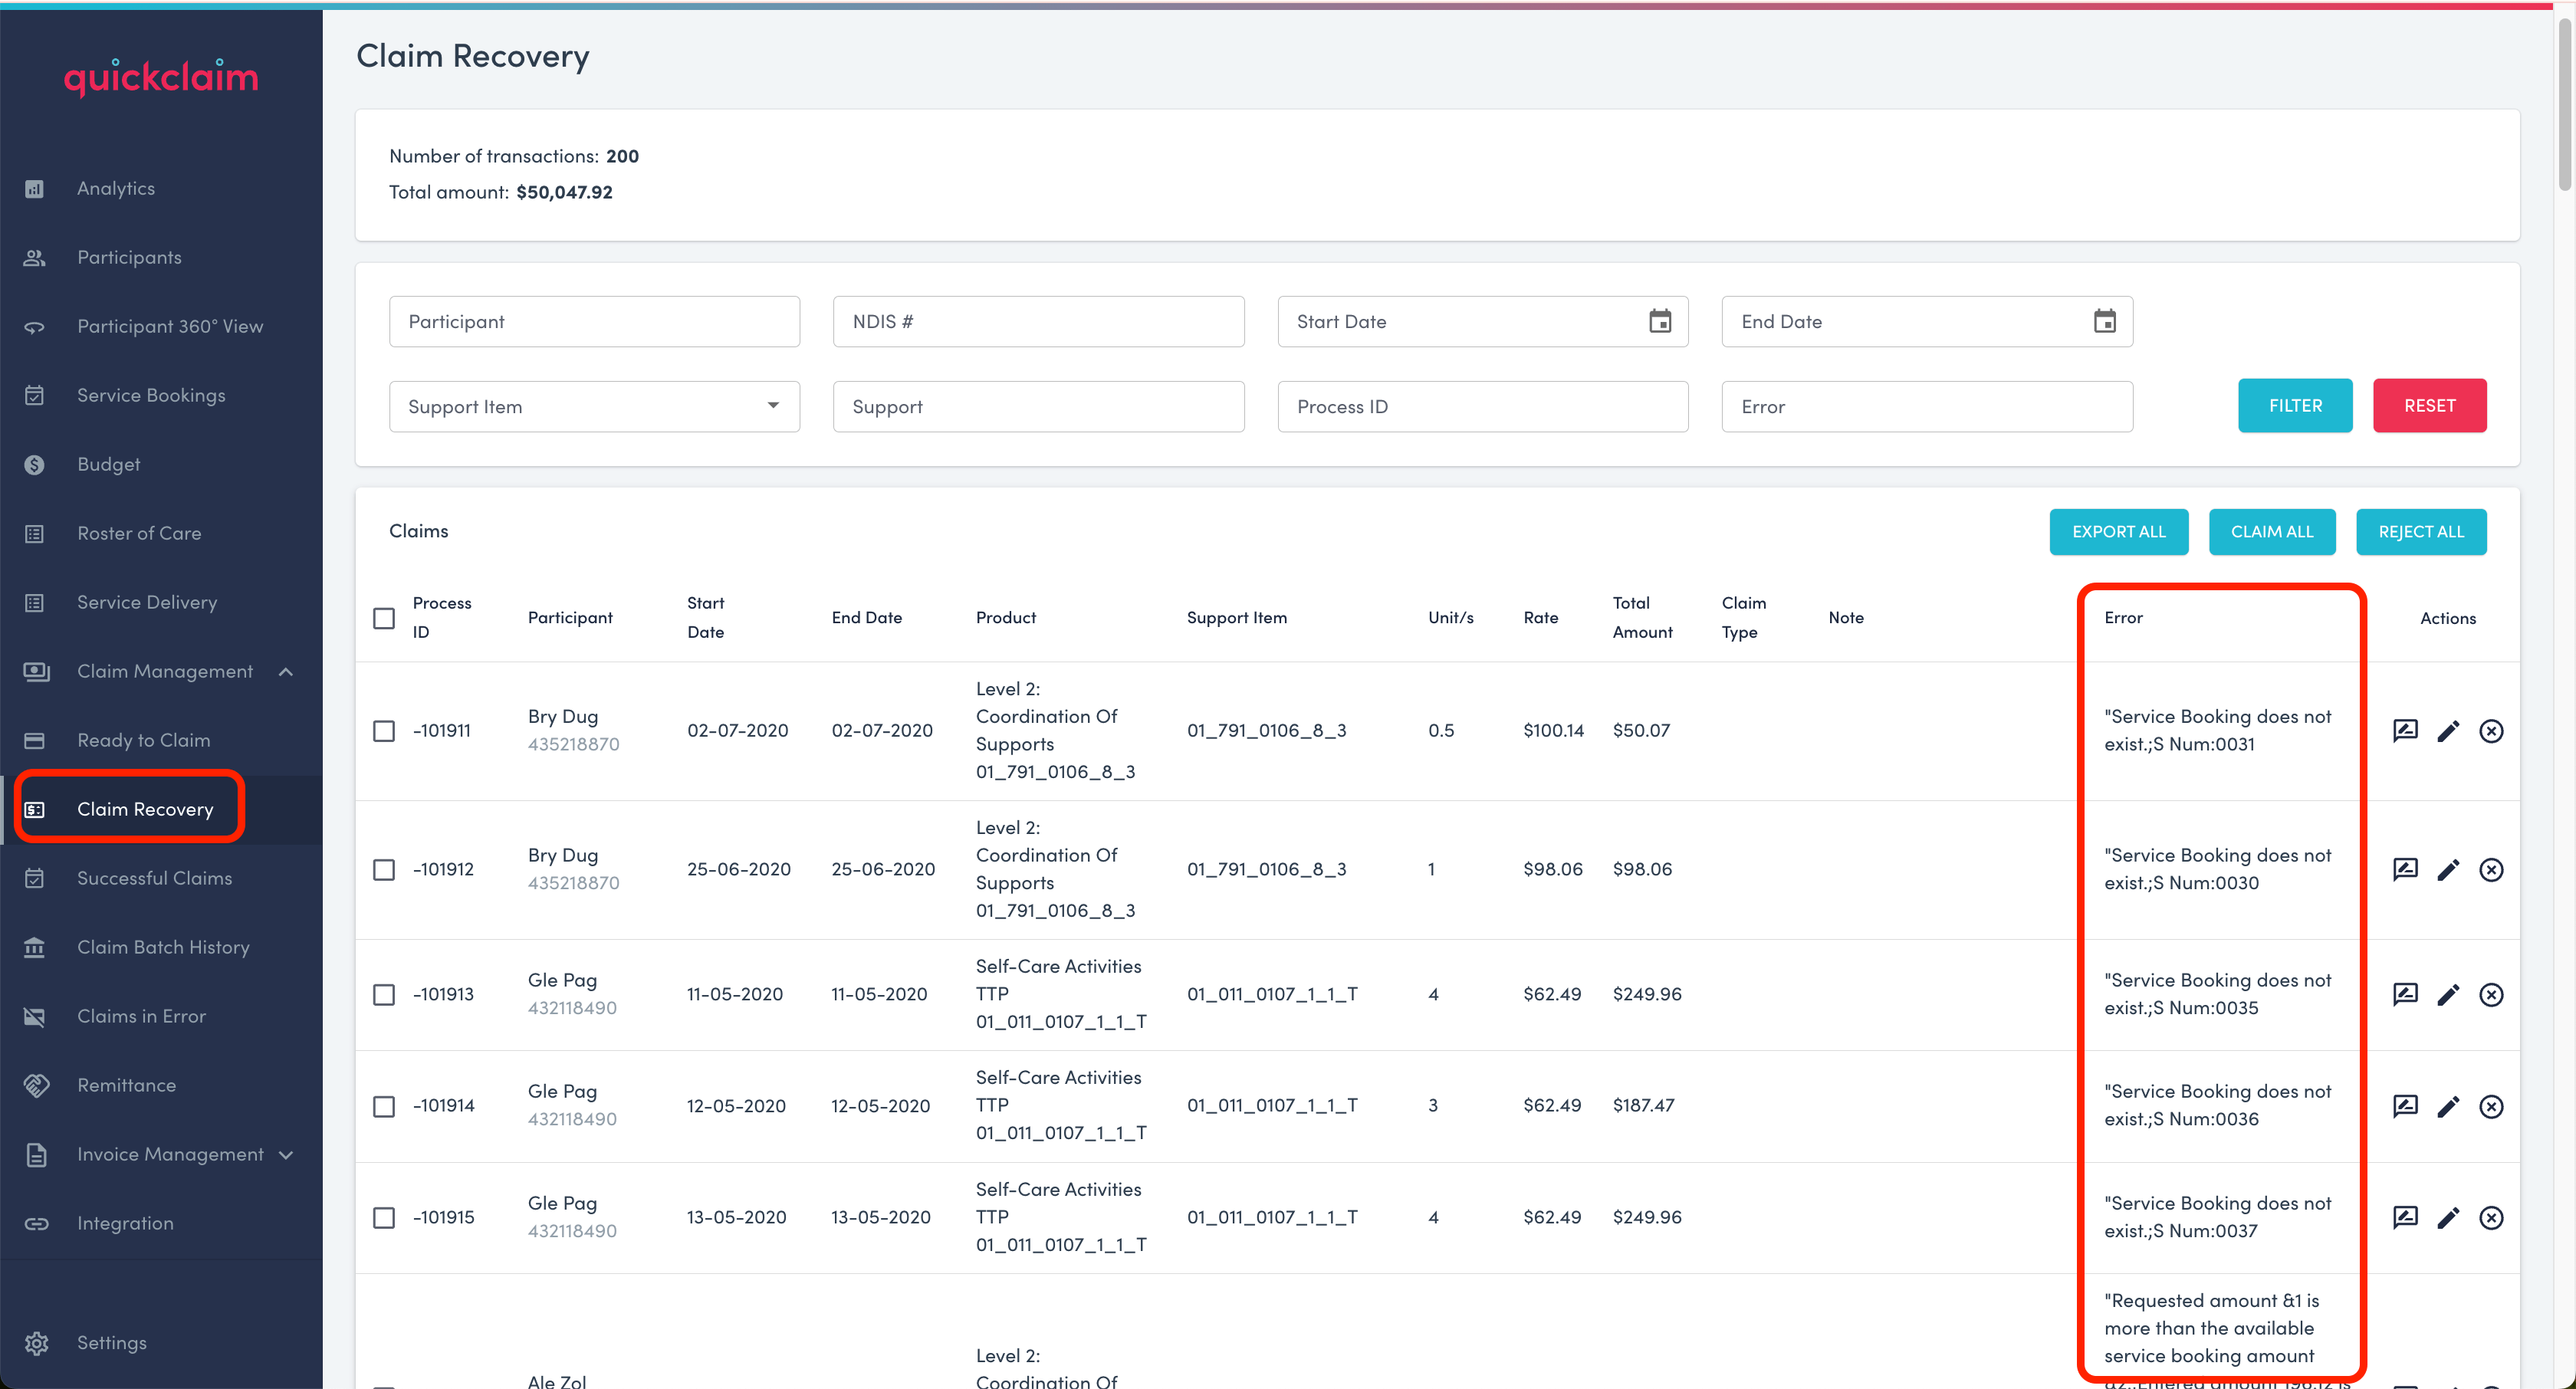This screenshot has width=2576, height=1389.
Task: Expand the Support Item dropdown
Action: tap(772, 406)
